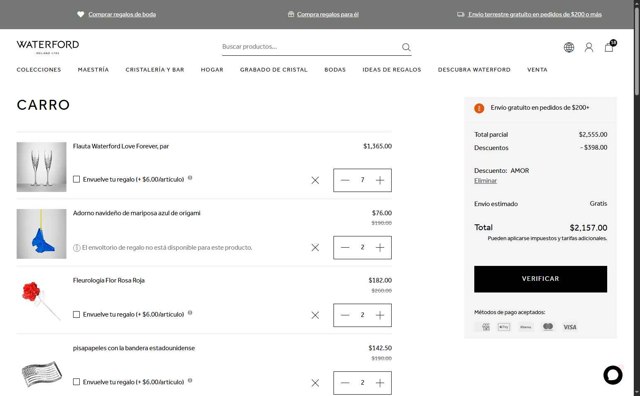Viewport: 640px width, 396px height.
Task: Open the BODAS menu
Action: [x=335, y=70]
